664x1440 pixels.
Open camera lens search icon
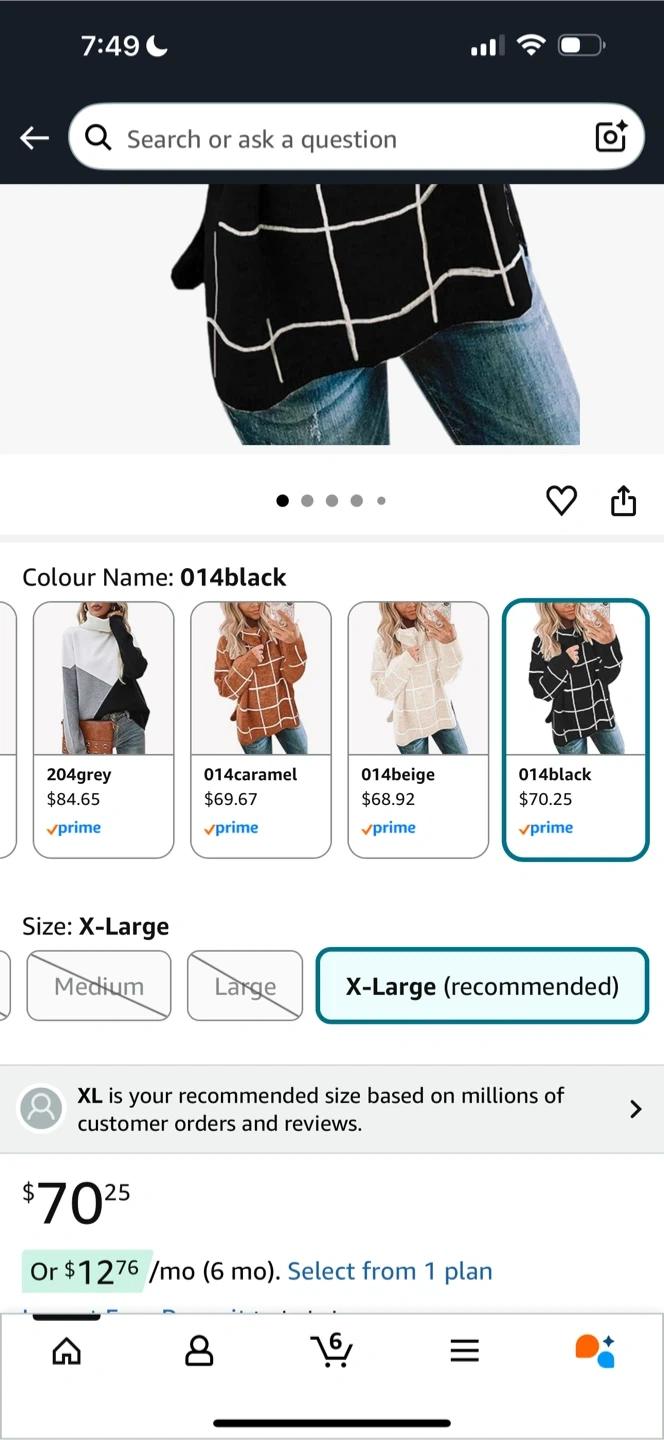point(611,137)
